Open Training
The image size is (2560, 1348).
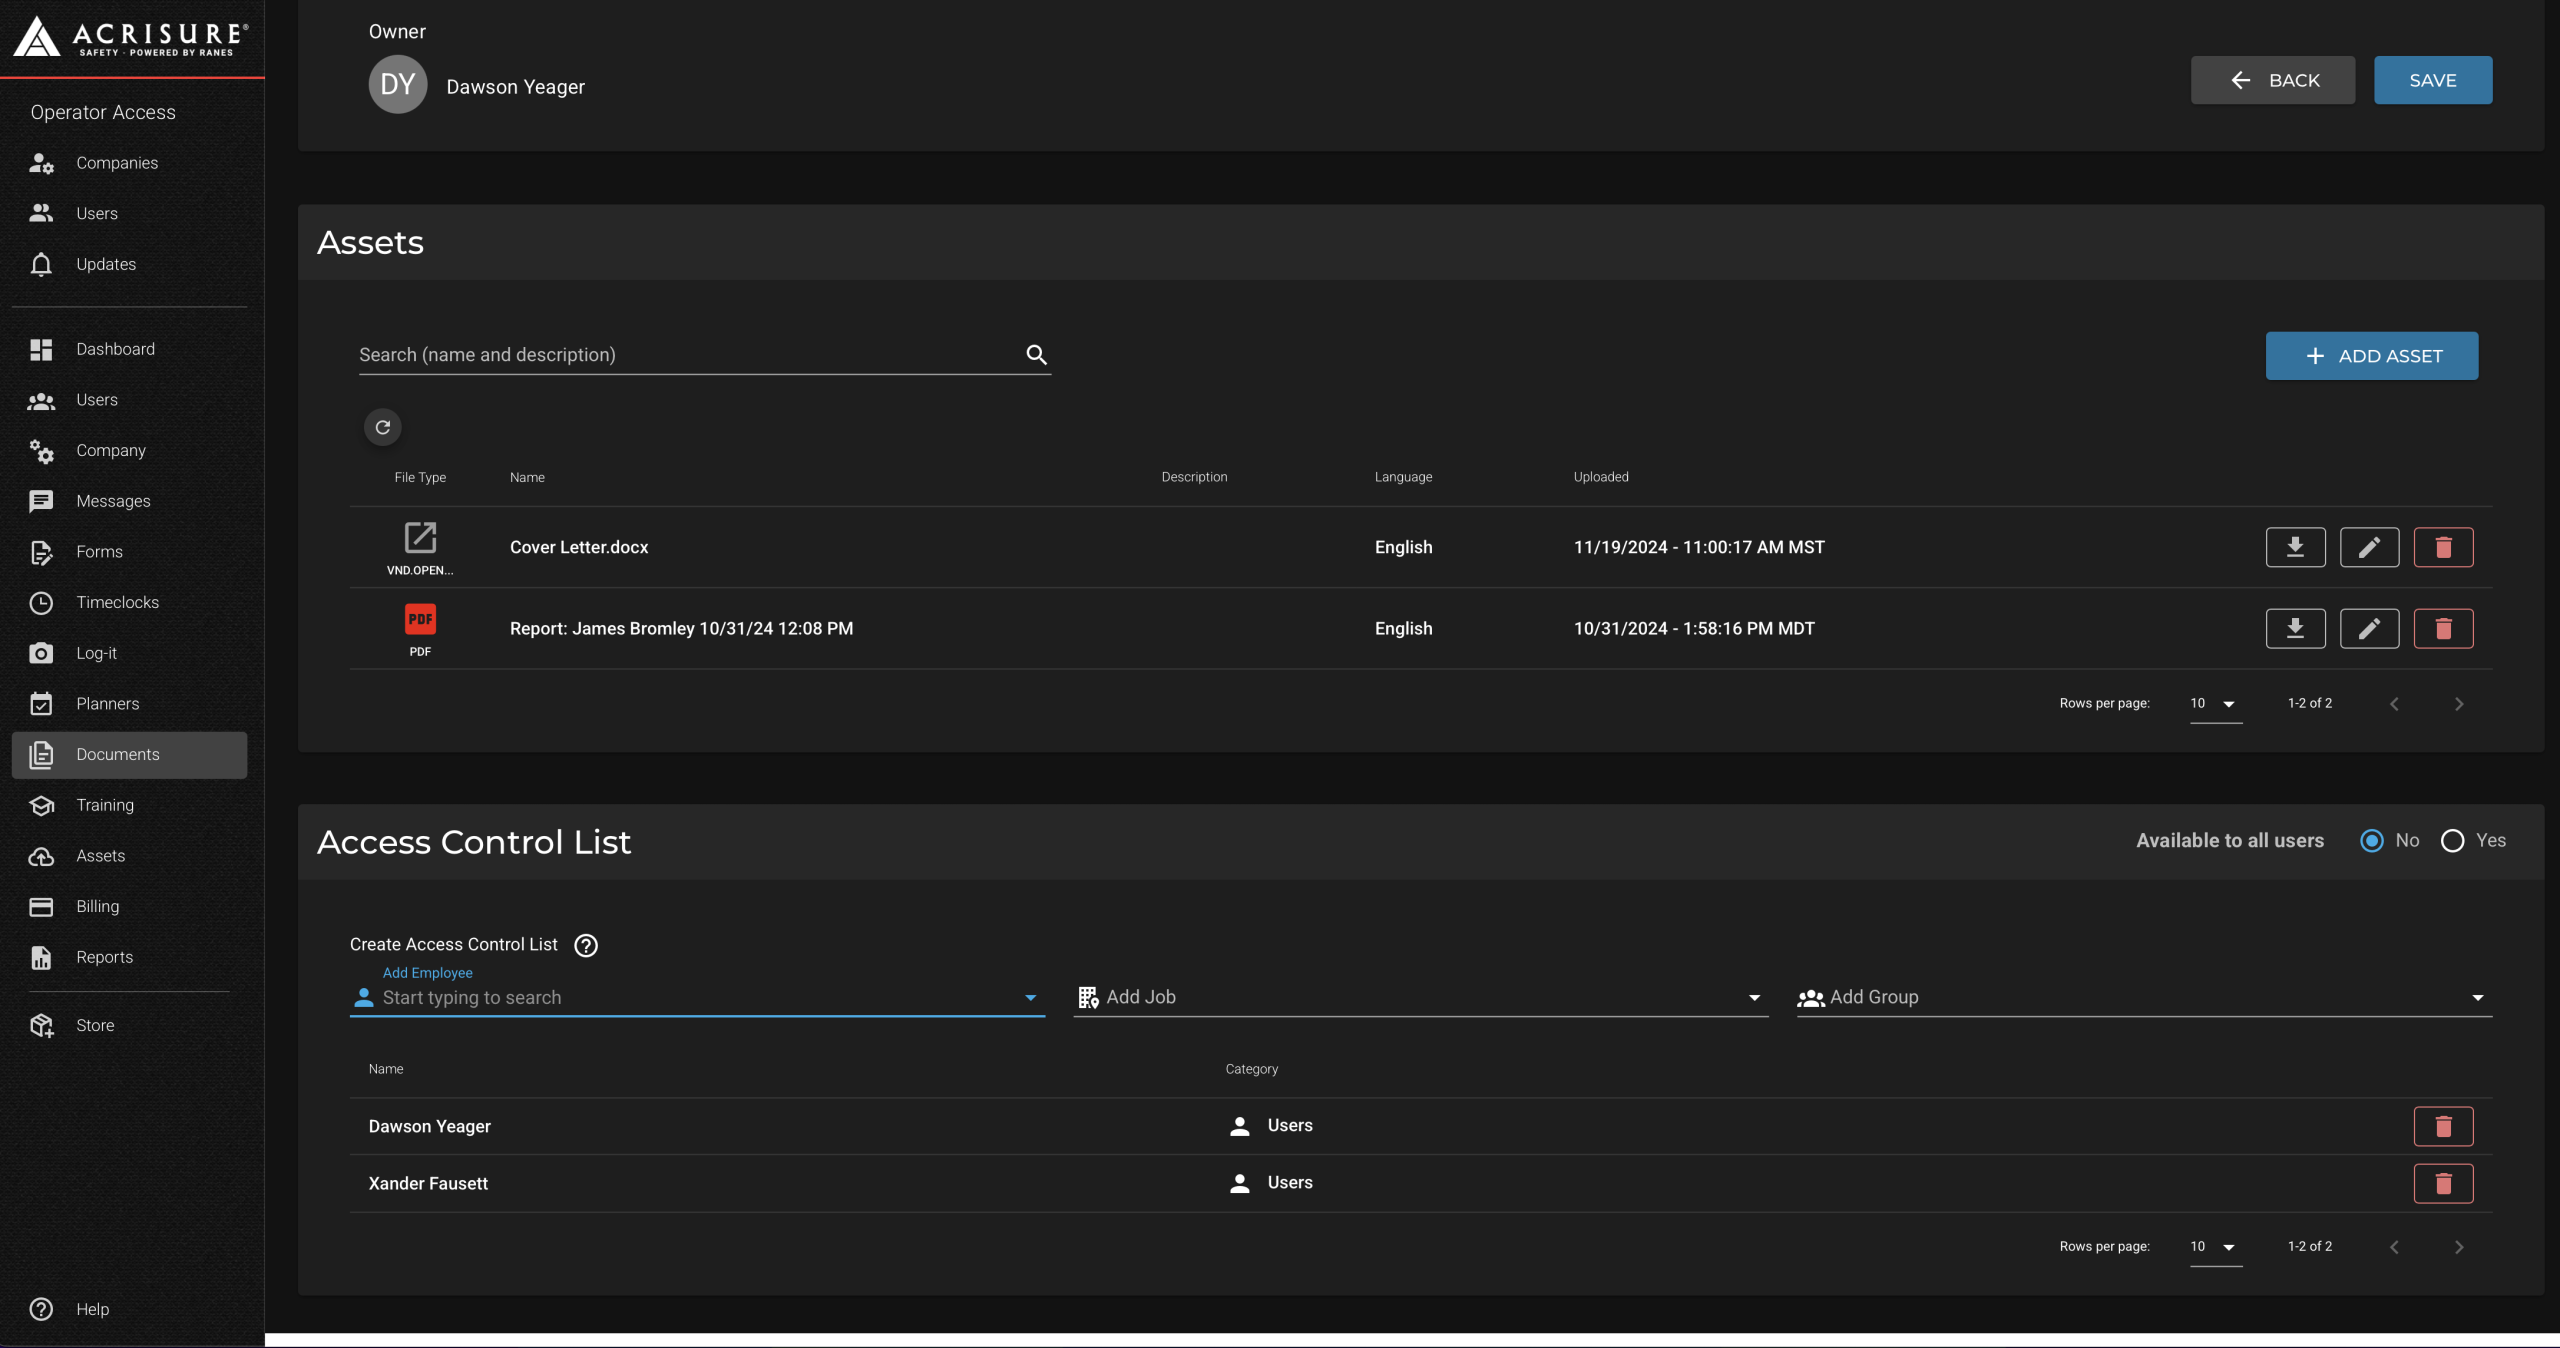[130, 805]
